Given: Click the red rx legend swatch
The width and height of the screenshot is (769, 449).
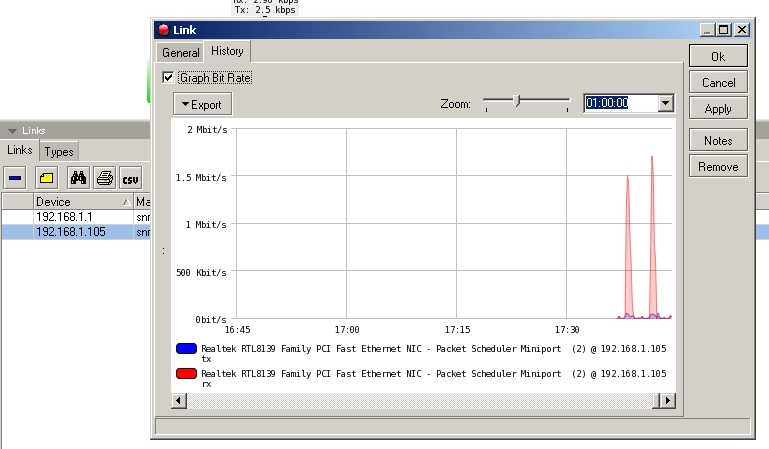Looking at the screenshot, I should [x=186, y=374].
